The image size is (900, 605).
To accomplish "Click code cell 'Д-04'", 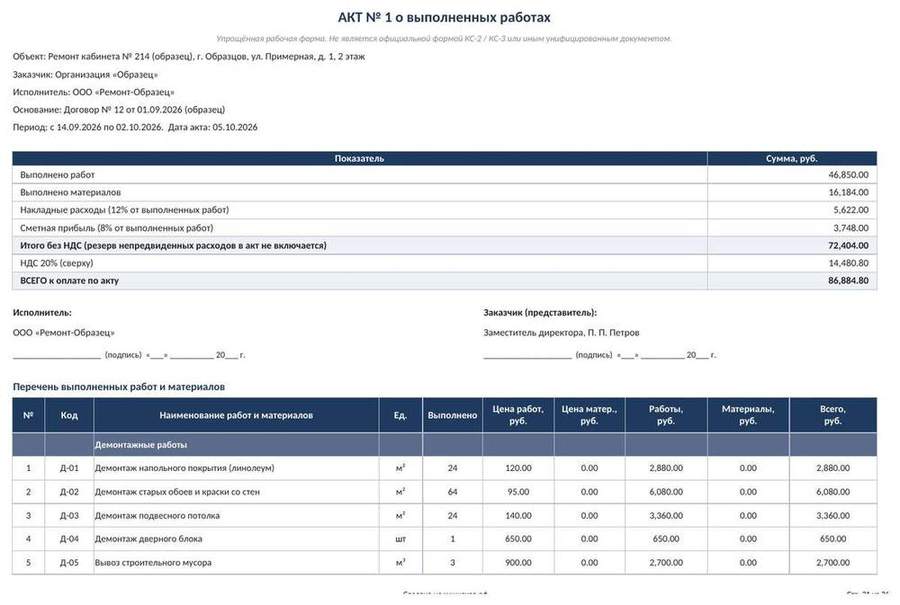I will 69,539.
